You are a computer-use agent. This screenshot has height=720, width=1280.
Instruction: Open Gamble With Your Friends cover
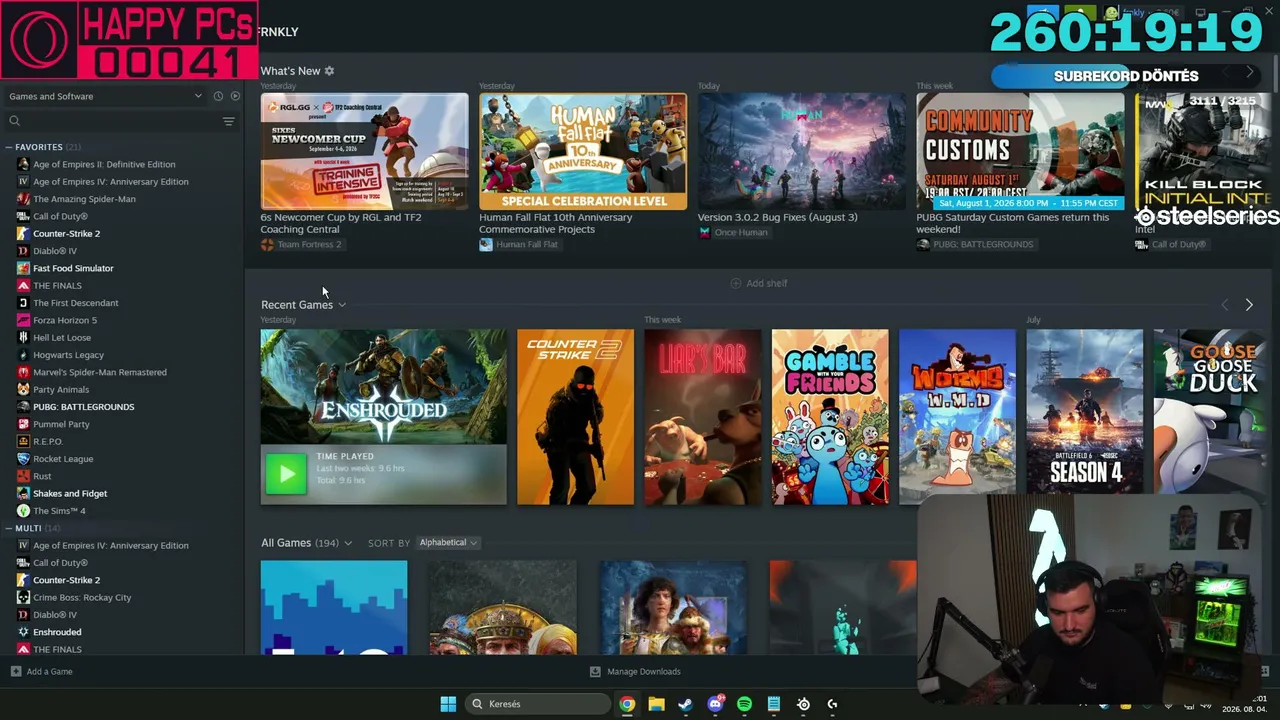(x=830, y=417)
